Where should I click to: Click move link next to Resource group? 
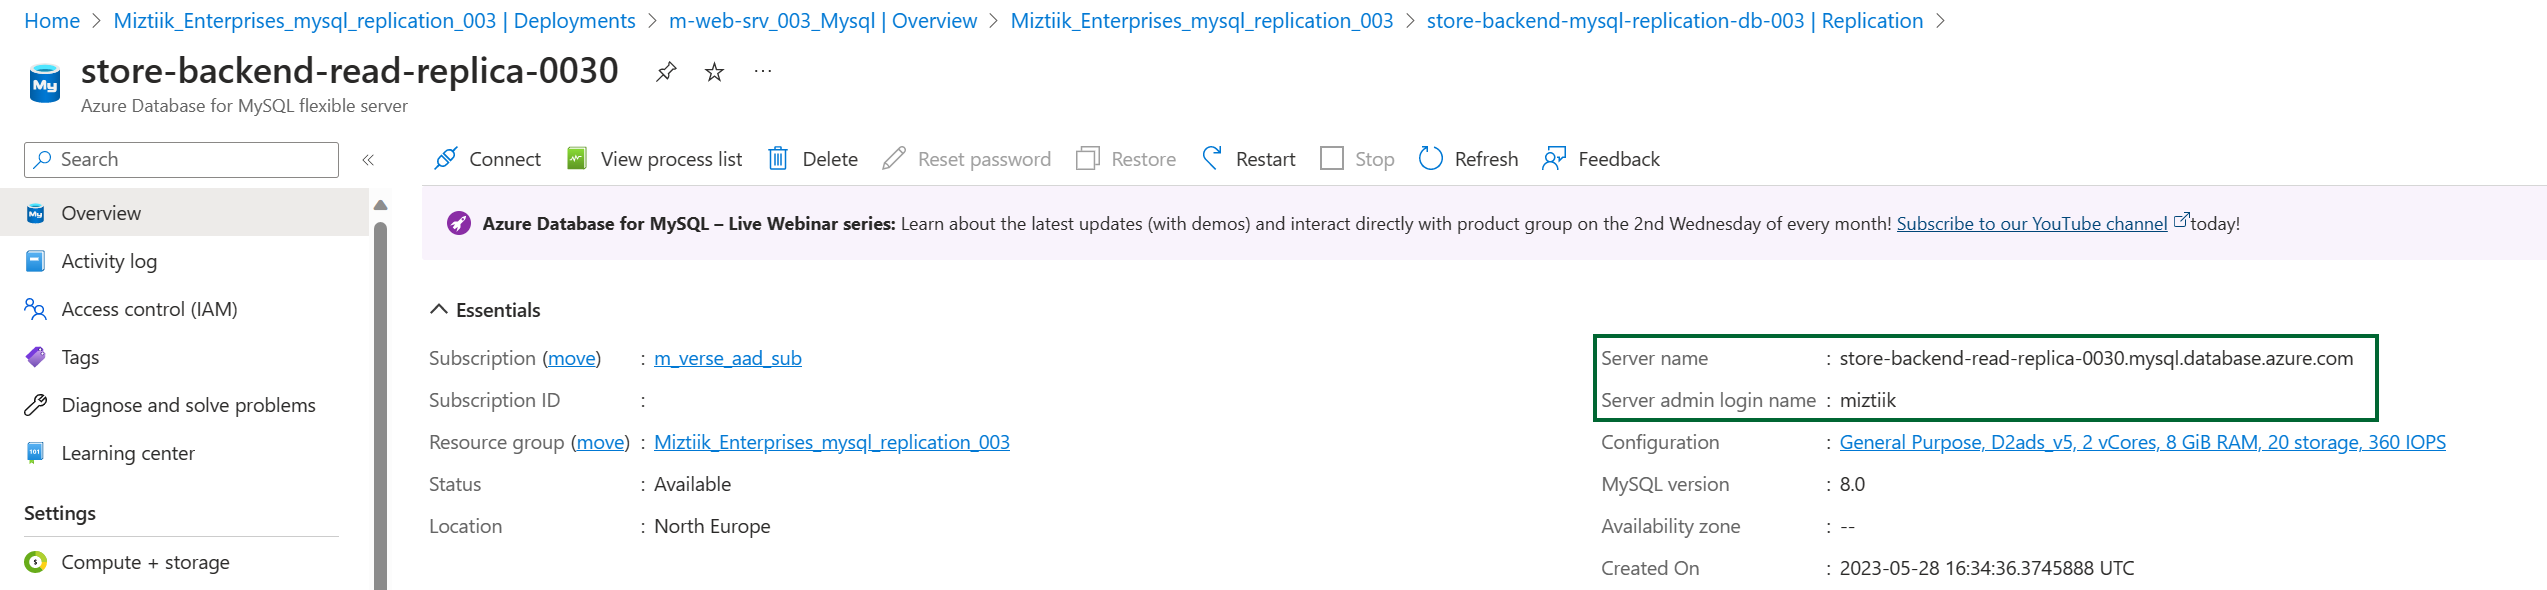pos(600,442)
